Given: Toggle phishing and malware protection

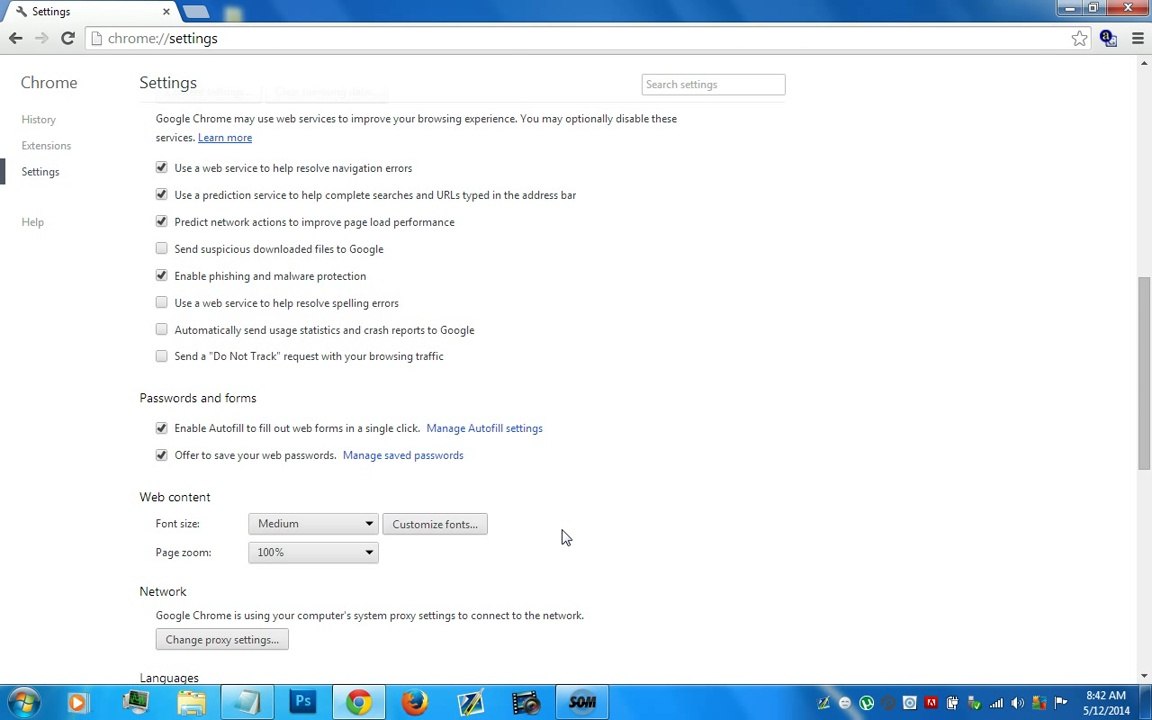Looking at the screenshot, I should click(162, 276).
